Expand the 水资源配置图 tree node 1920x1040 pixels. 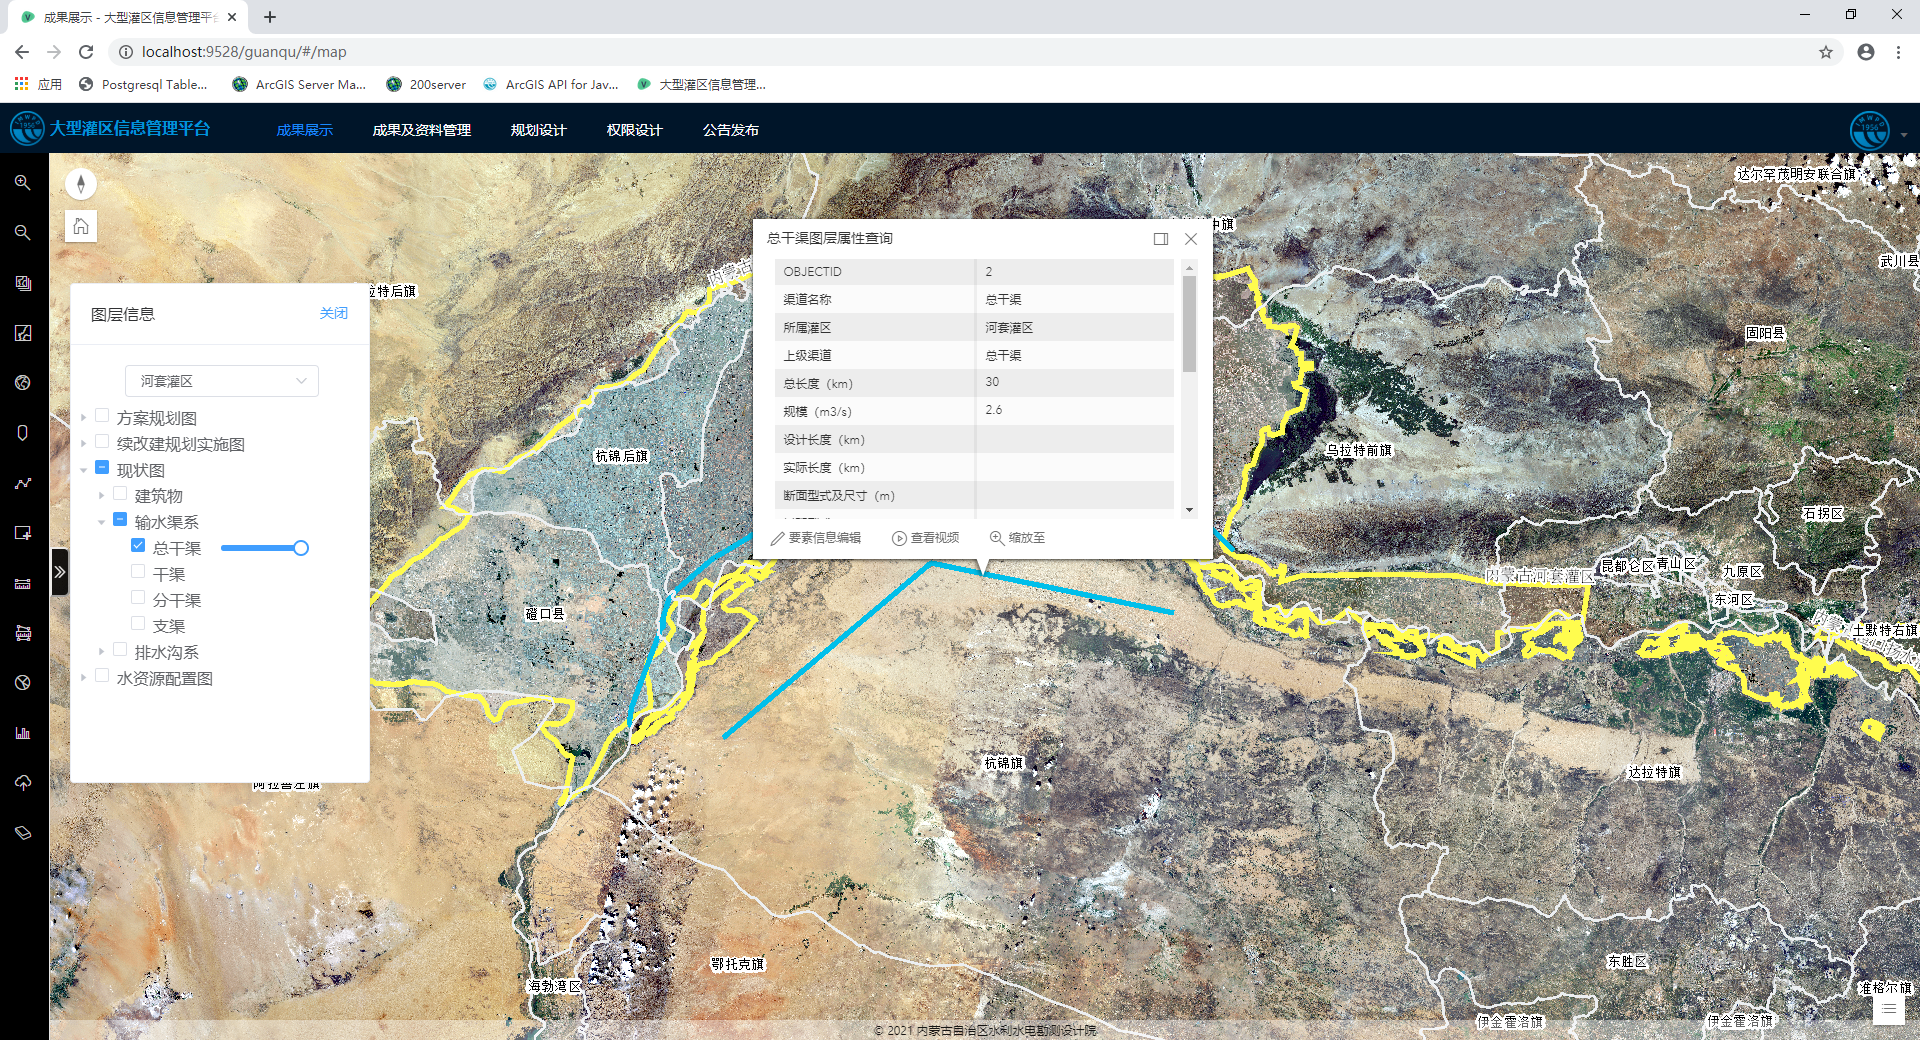pos(83,677)
